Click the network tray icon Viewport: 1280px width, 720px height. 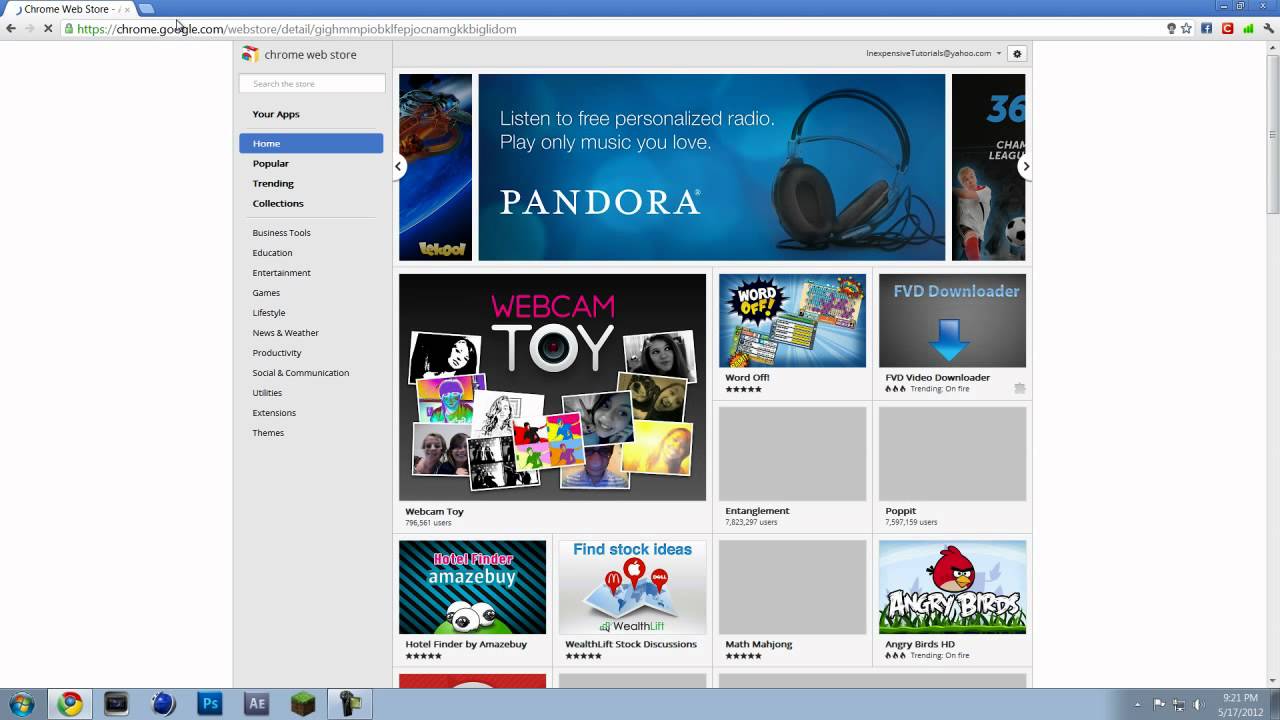(1179, 705)
